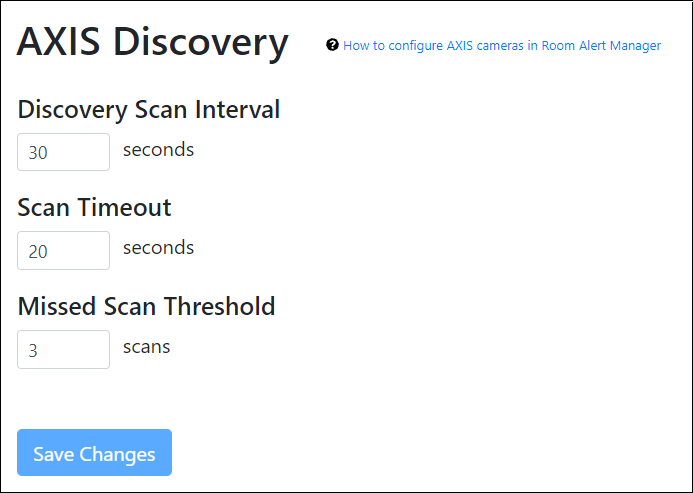Click the AXIS Discovery page title

(153, 43)
